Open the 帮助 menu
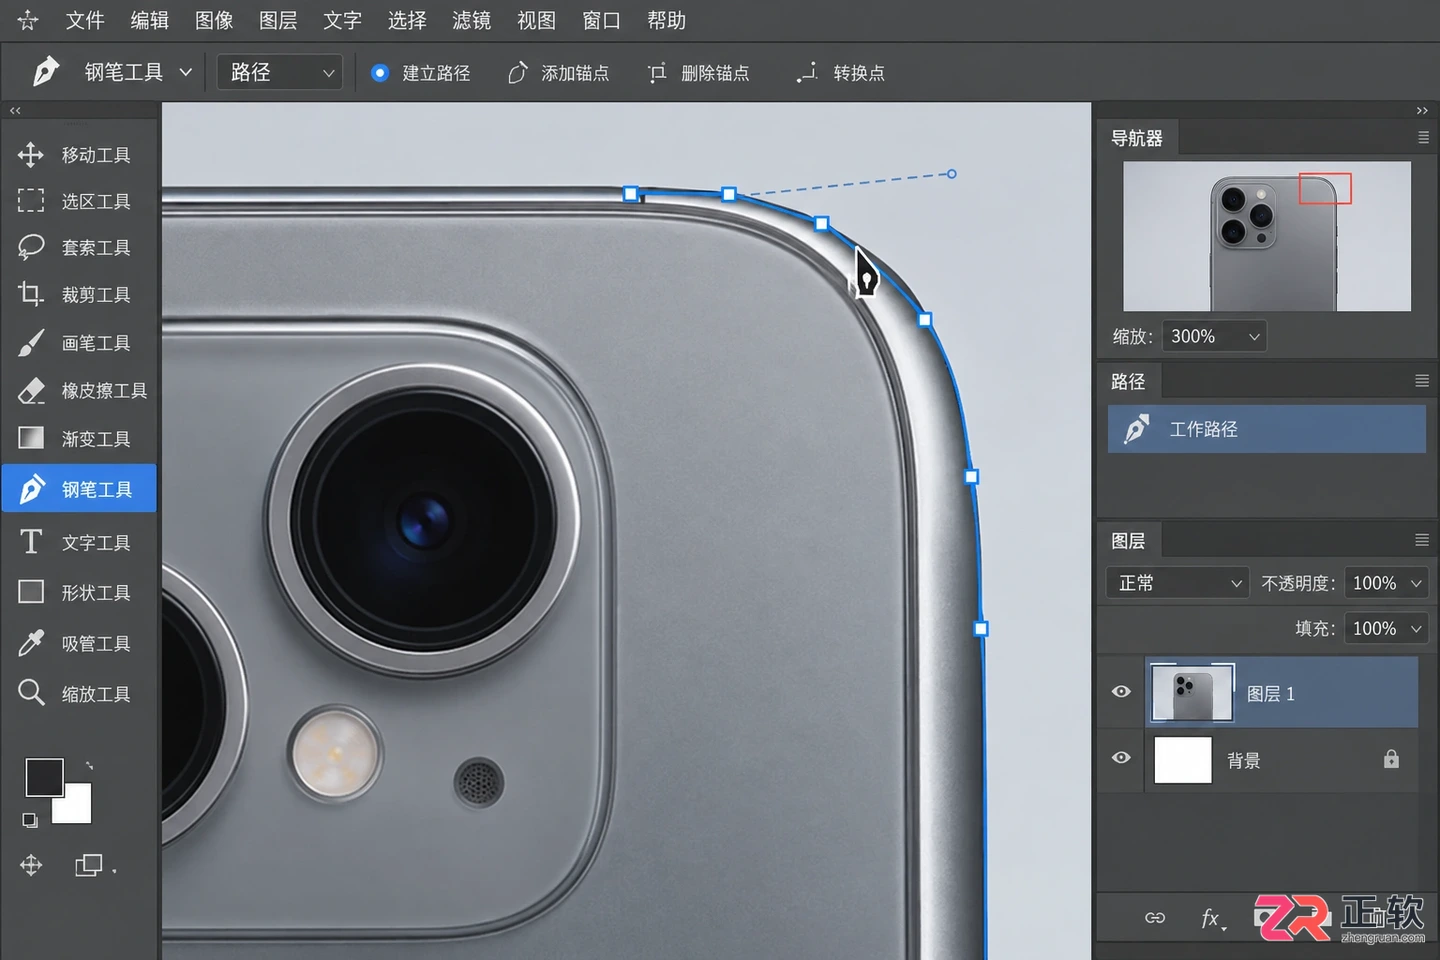Screen dimensions: 1440x960 [666, 20]
